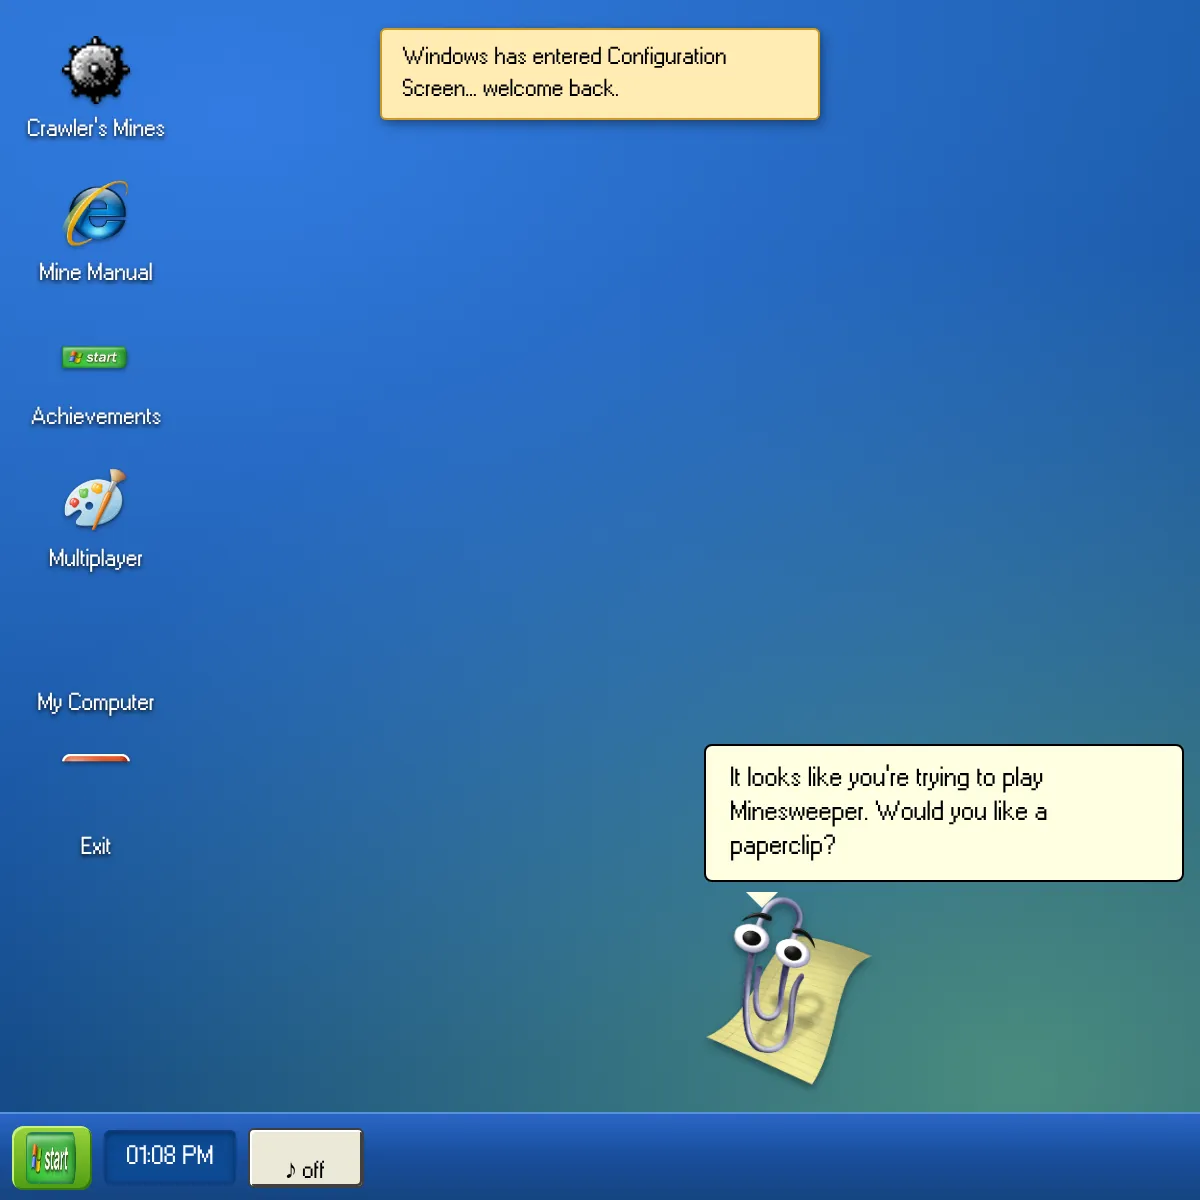Open the Crawler's Mines mine icon
The height and width of the screenshot is (1200, 1200).
(96, 70)
